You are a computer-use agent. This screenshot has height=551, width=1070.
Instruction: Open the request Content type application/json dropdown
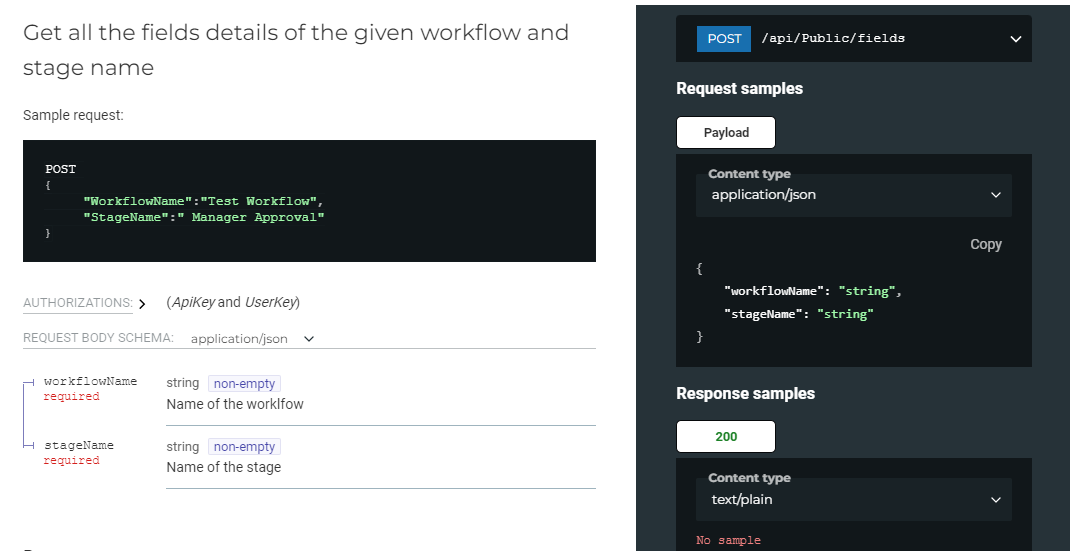pos(853,195)
